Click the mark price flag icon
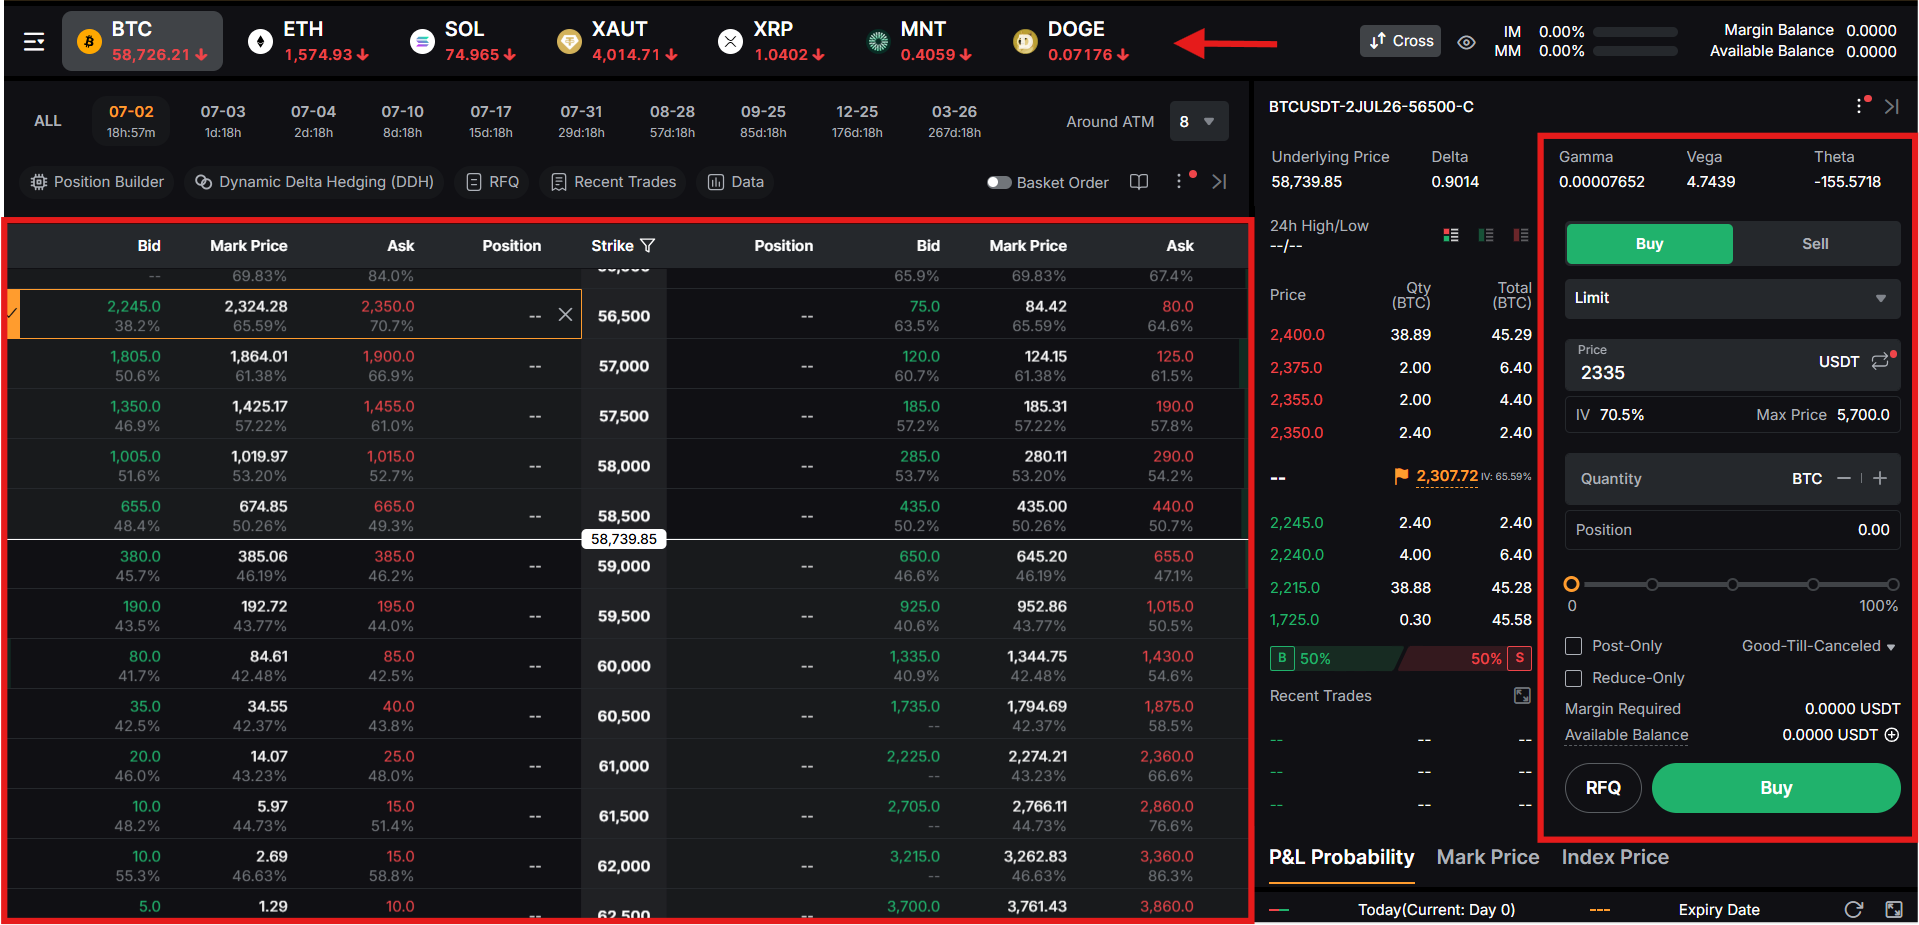The width and height of the screenshot is (1919, 925). pyautogui.click(x=1402, y=476)
